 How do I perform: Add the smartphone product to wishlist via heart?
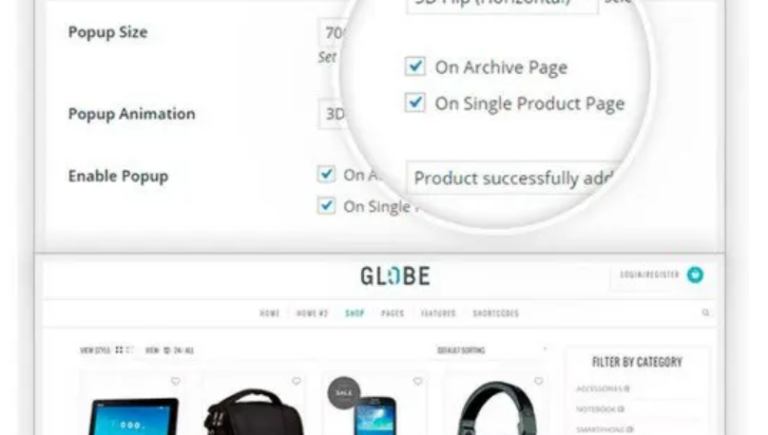(x=417, y=381)
